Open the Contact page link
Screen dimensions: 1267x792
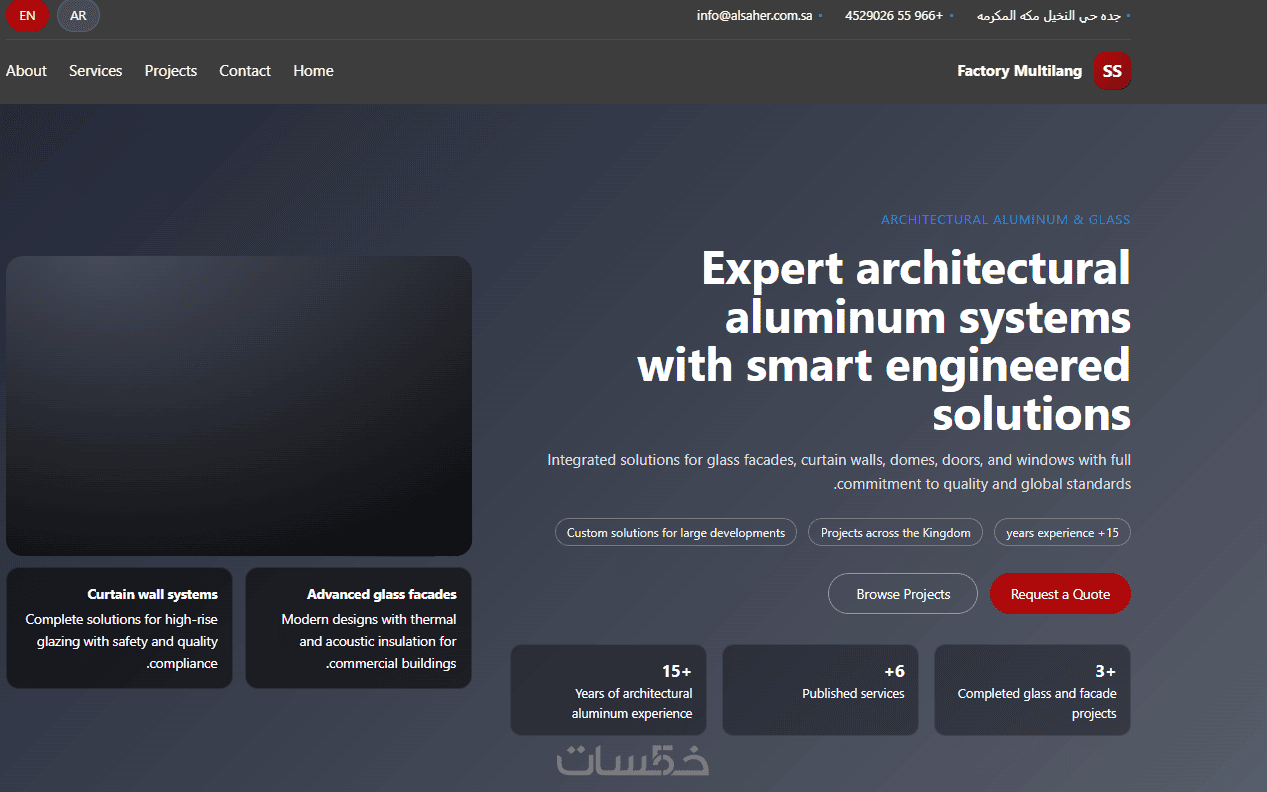point(245,71)
